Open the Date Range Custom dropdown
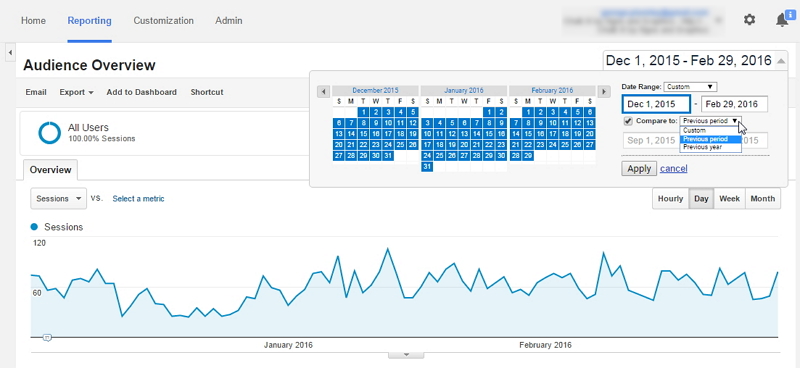Viewport: 800px width, 368px height. [690, 87]
